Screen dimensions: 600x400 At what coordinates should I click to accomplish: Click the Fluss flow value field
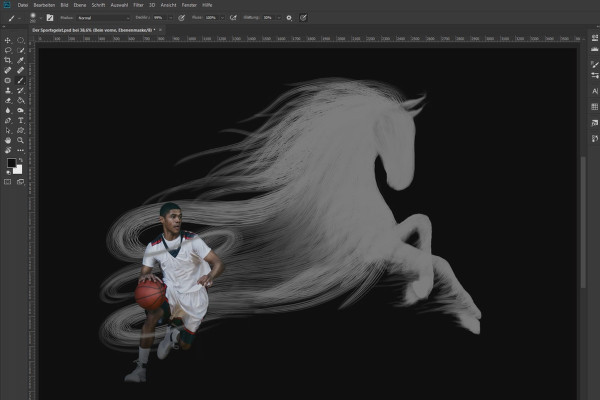pyautogui.click(x=212, y=18)
